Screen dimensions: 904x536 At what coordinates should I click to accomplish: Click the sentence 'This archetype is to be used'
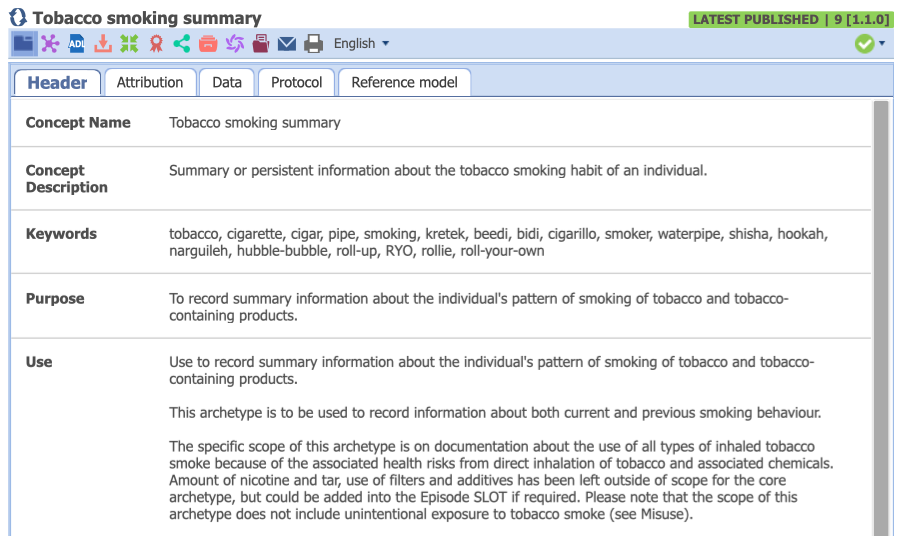click(495, 413)
